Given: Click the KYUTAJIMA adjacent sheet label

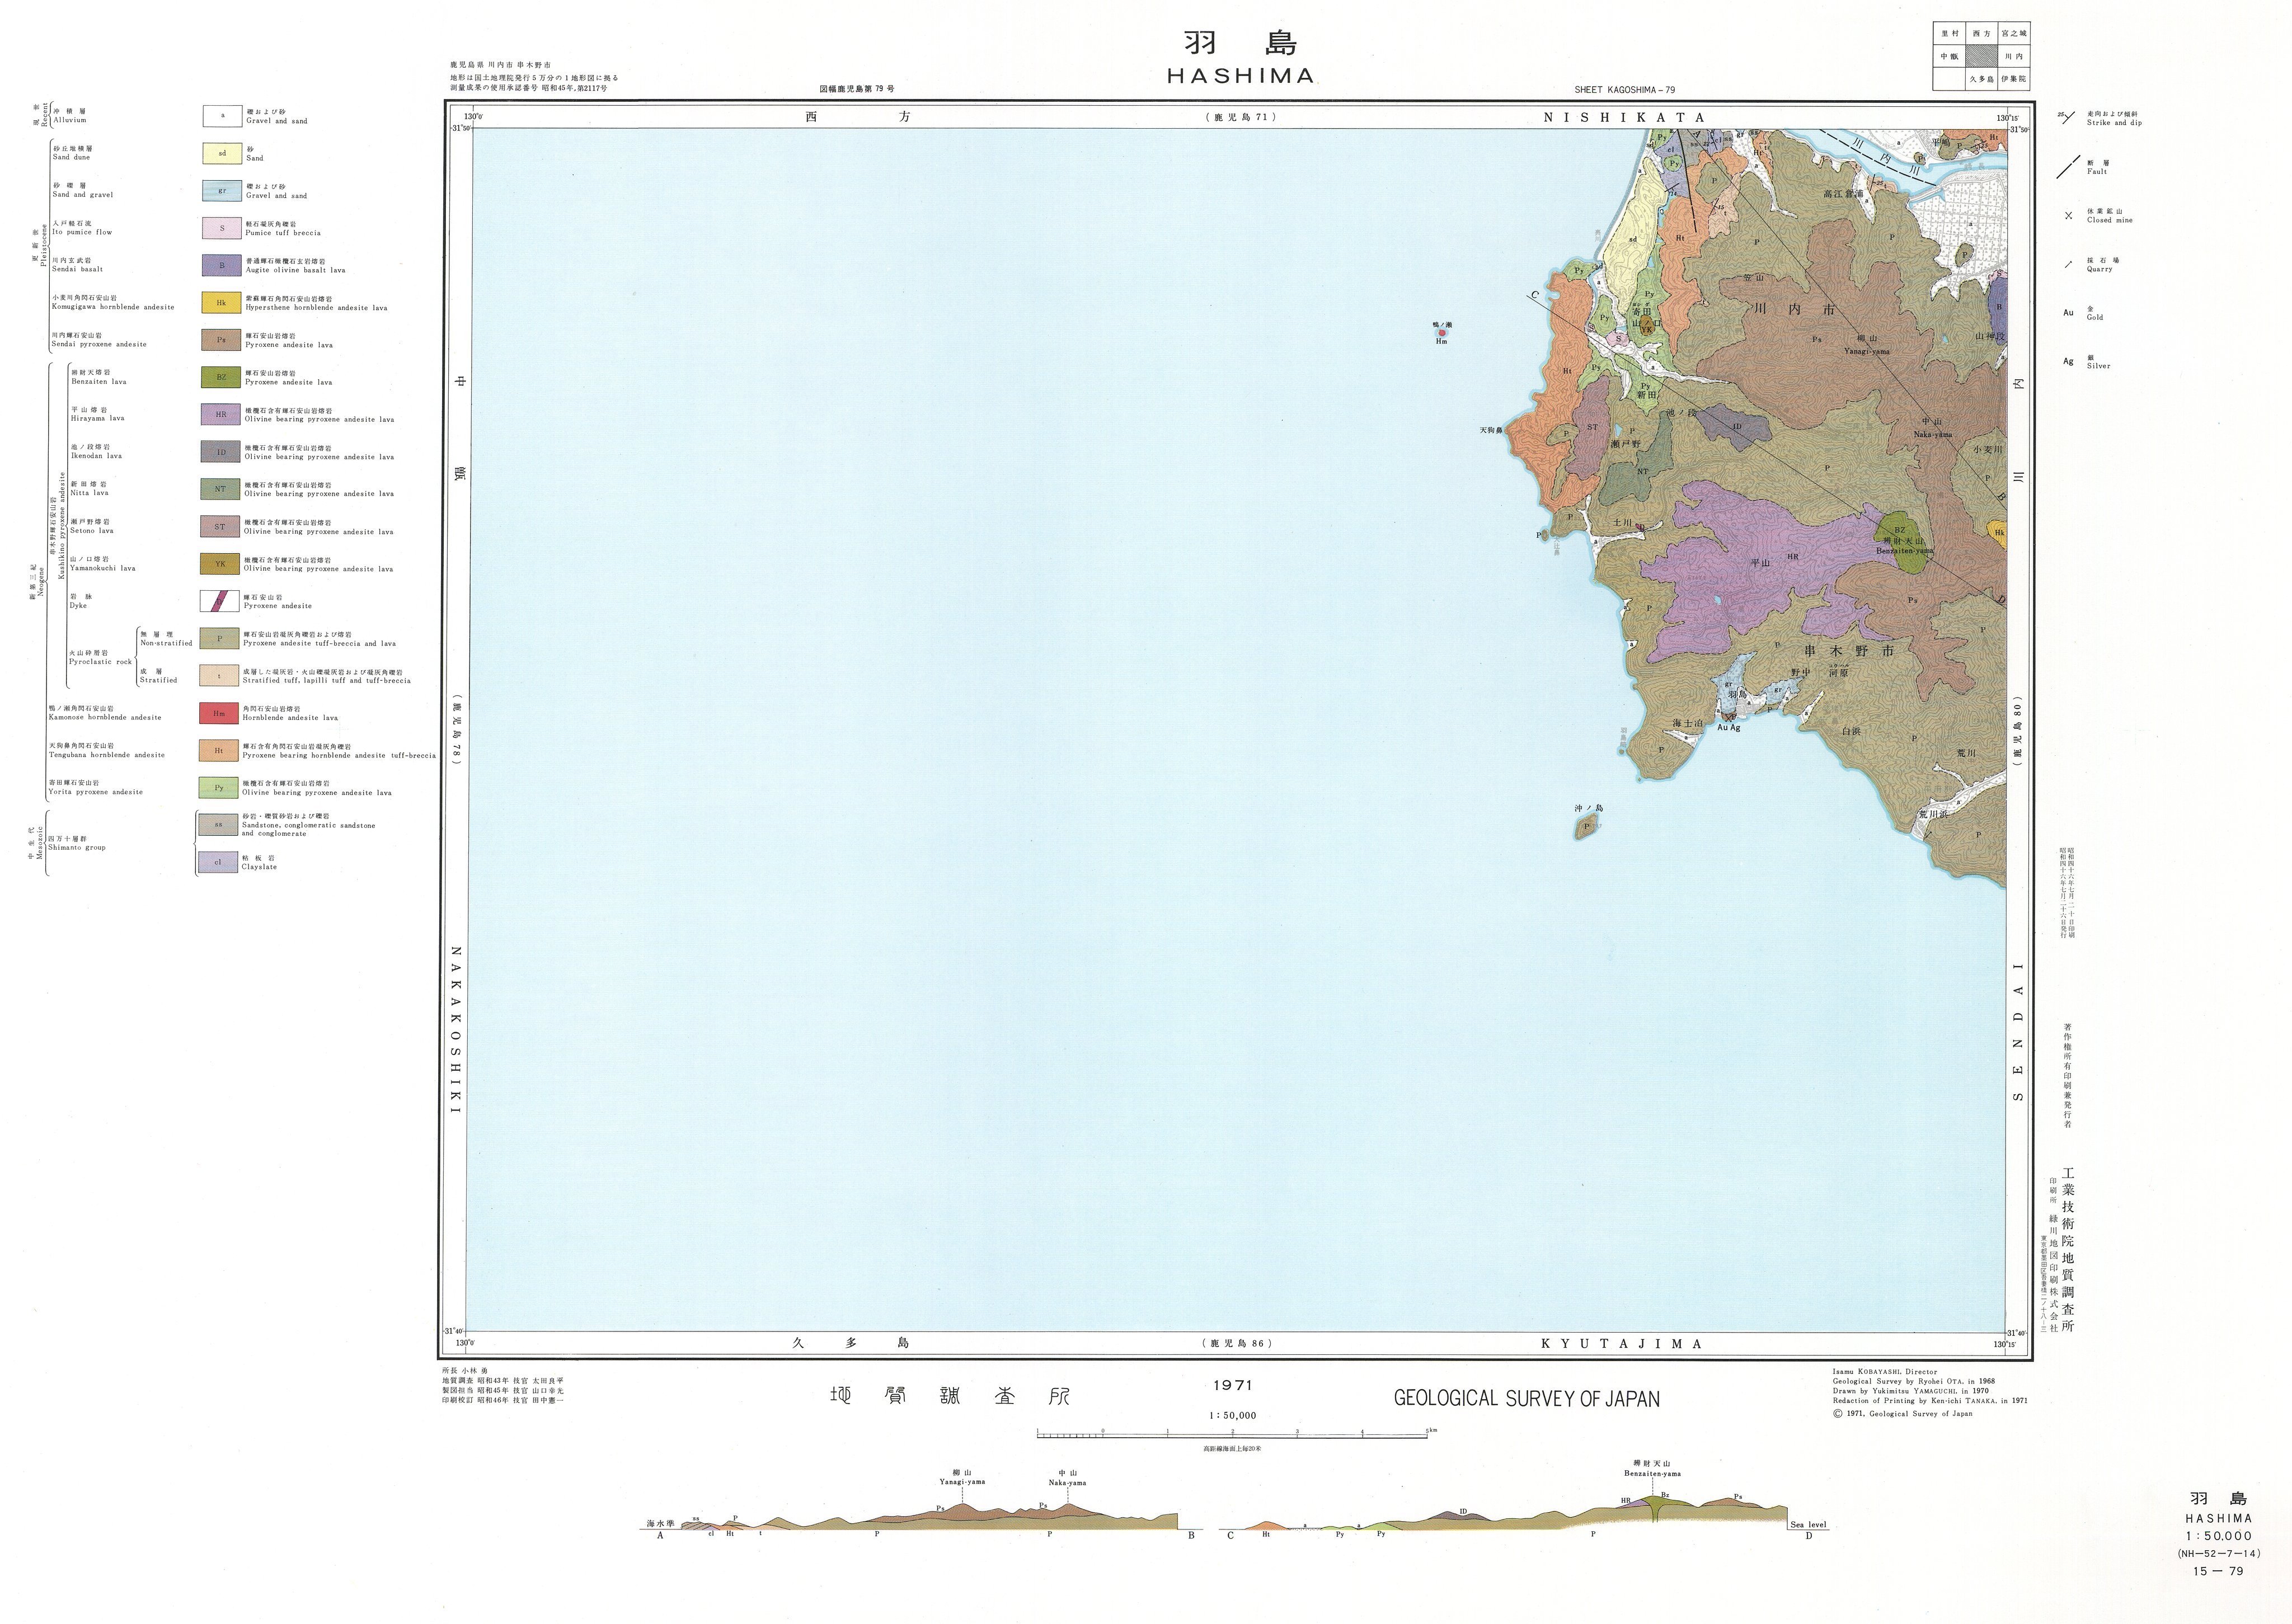Looking at the screenshot, I should point(1621,1344).
